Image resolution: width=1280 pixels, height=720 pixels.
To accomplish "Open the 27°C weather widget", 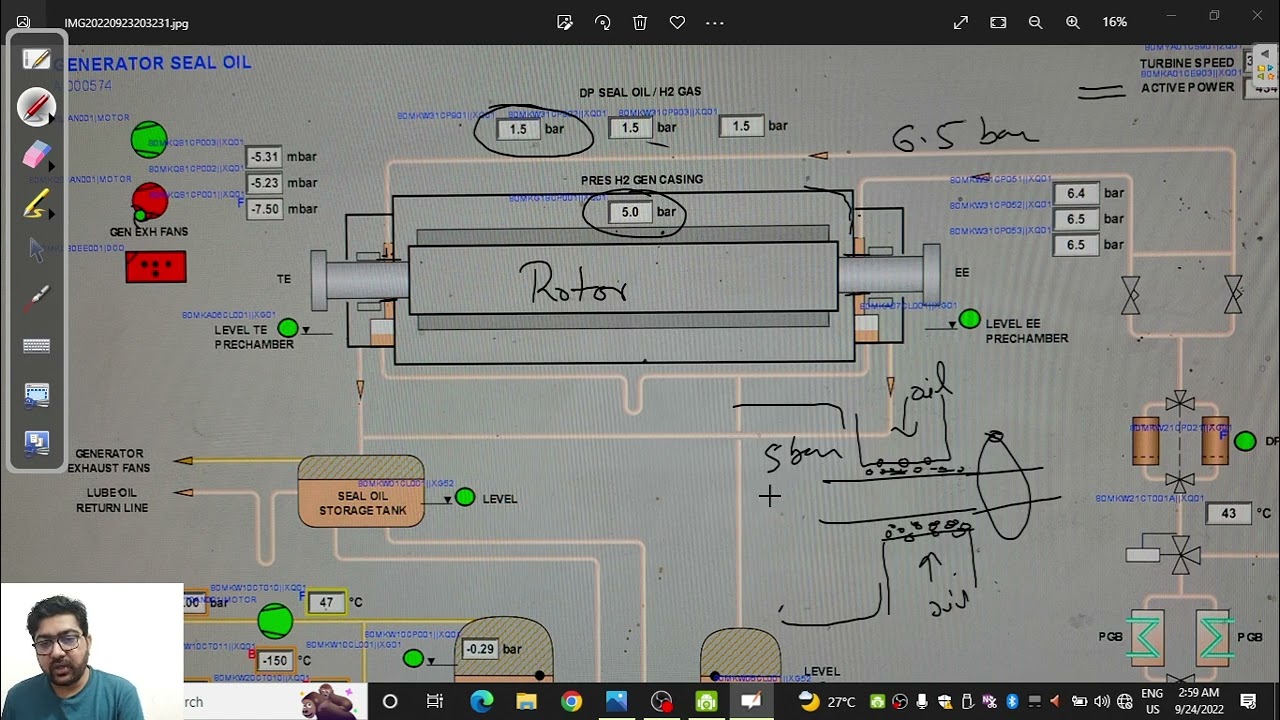I will pyautogui.click(x=828, y=701).
